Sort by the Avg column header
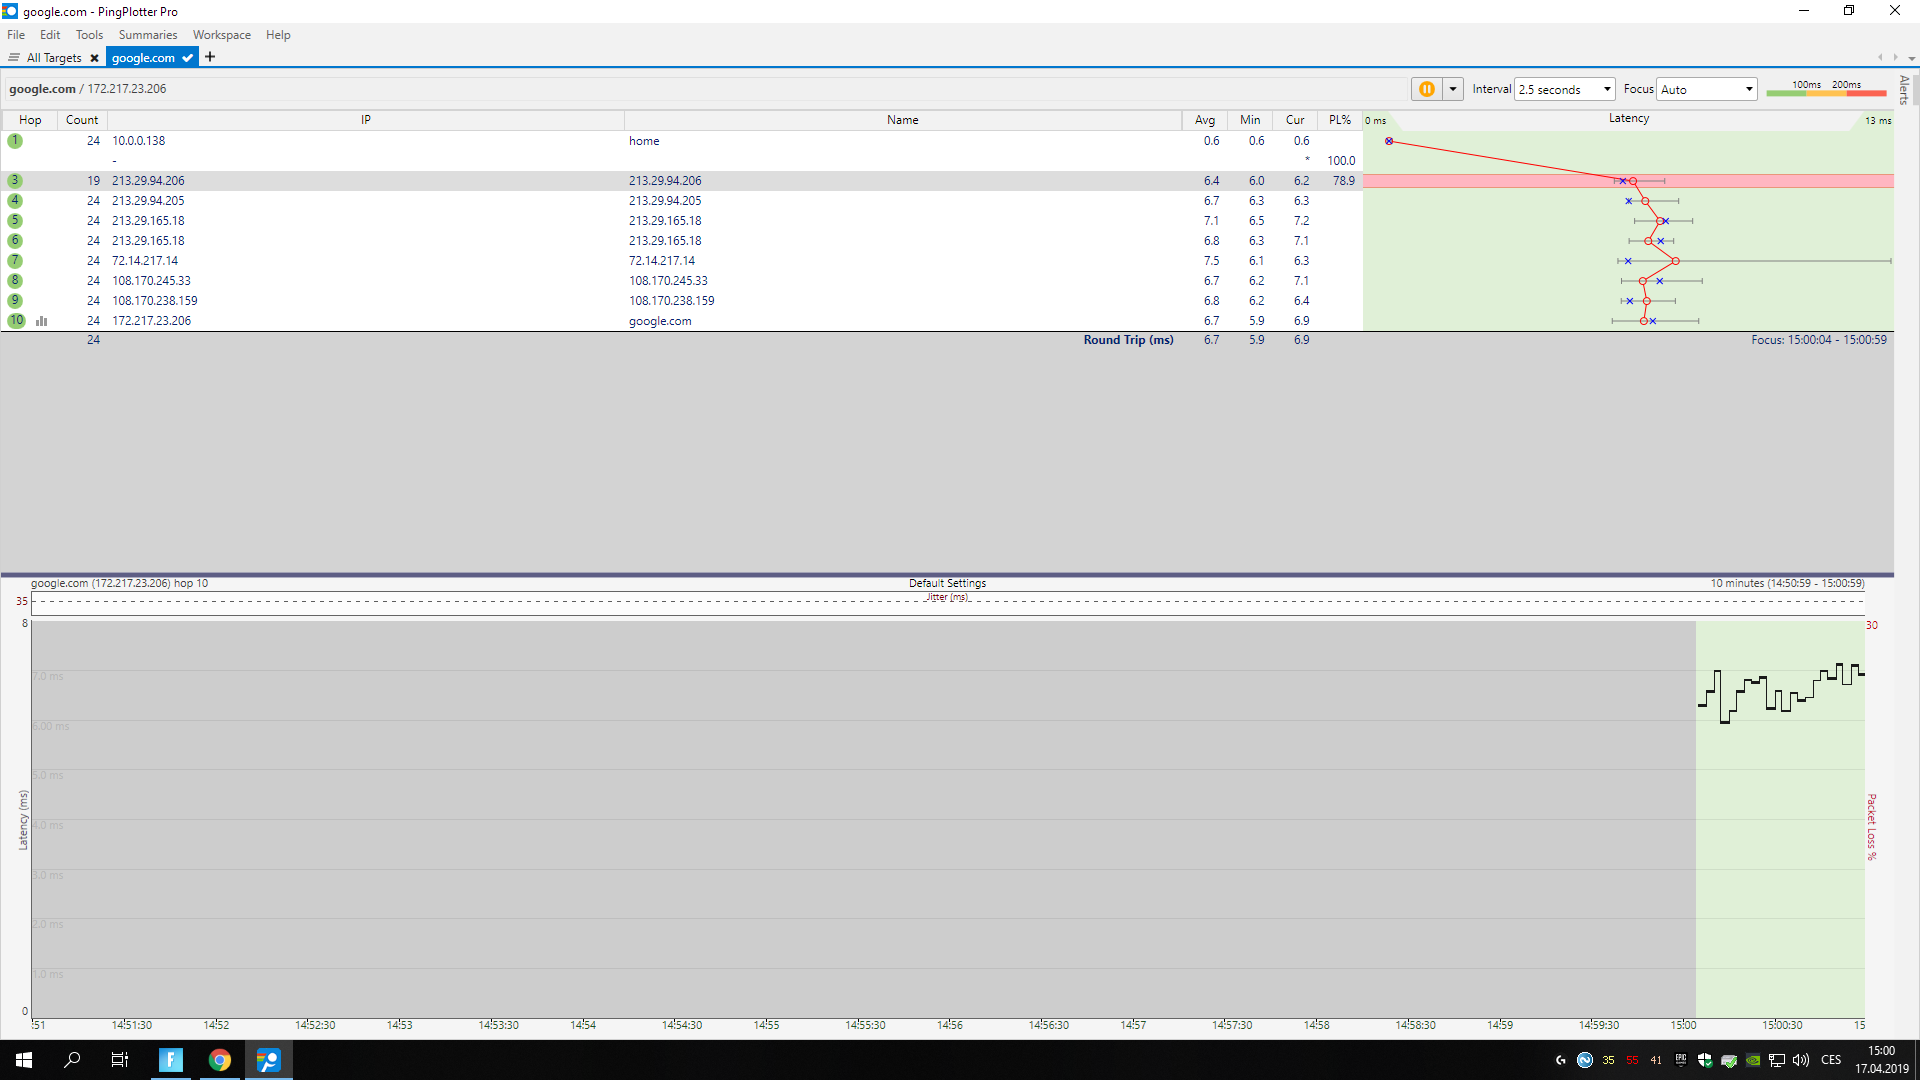Image resolution: width=1920 pixels, height=1080 pixels. click(x=1204, y=120)
